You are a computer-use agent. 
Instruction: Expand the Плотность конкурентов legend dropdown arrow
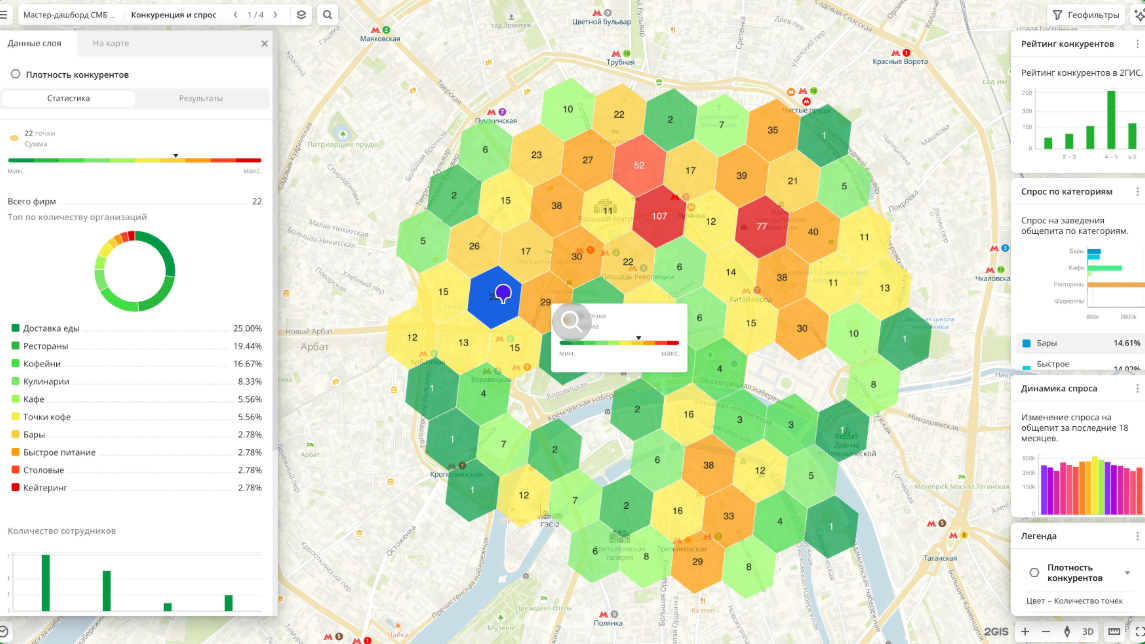pos(1128,573)
